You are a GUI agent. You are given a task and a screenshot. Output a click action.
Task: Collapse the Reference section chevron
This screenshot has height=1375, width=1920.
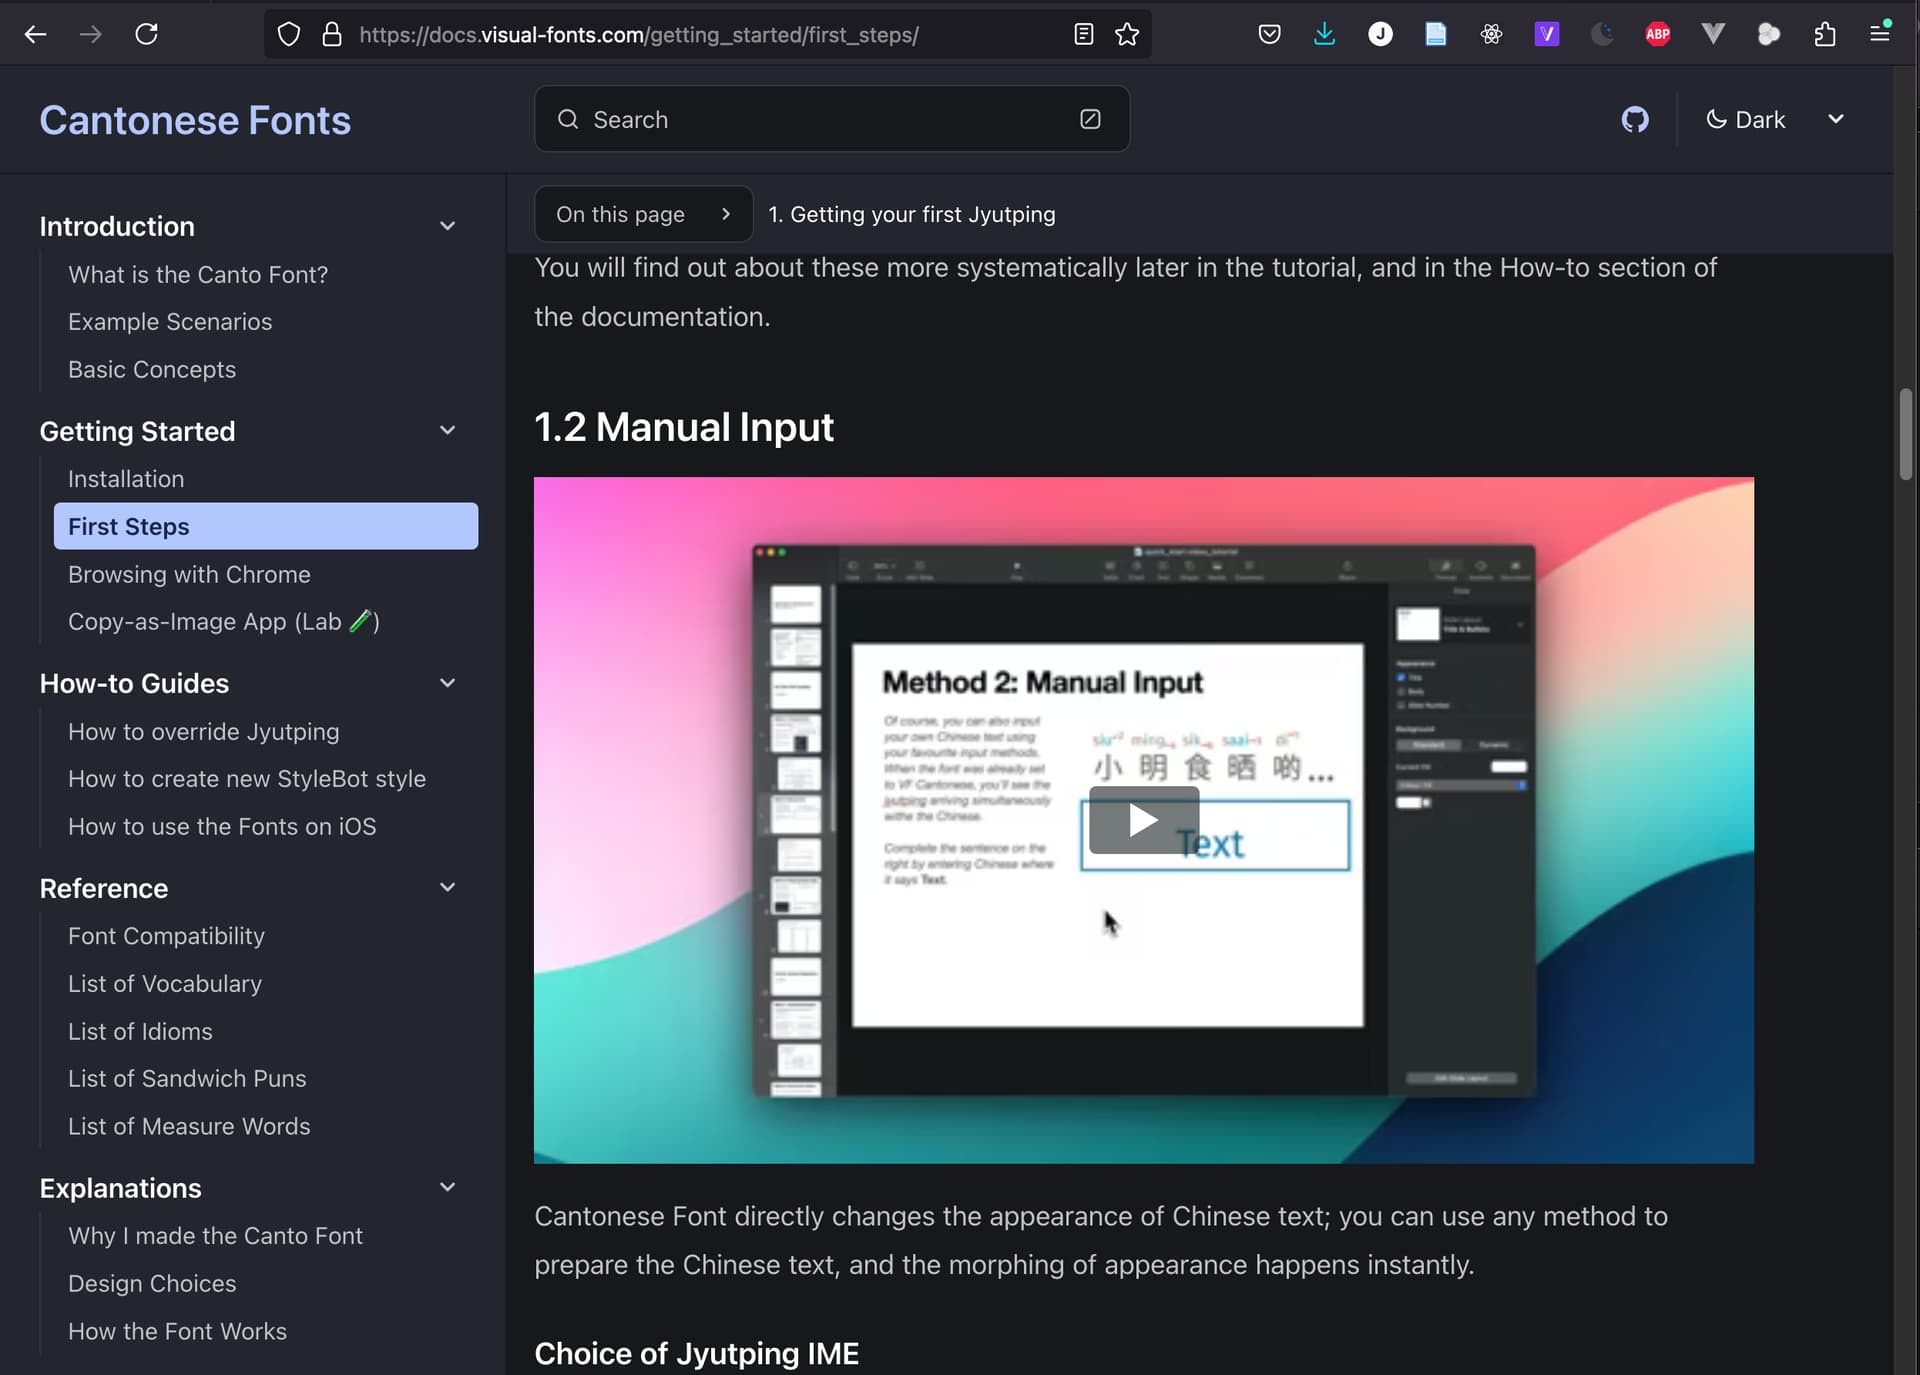447,888
